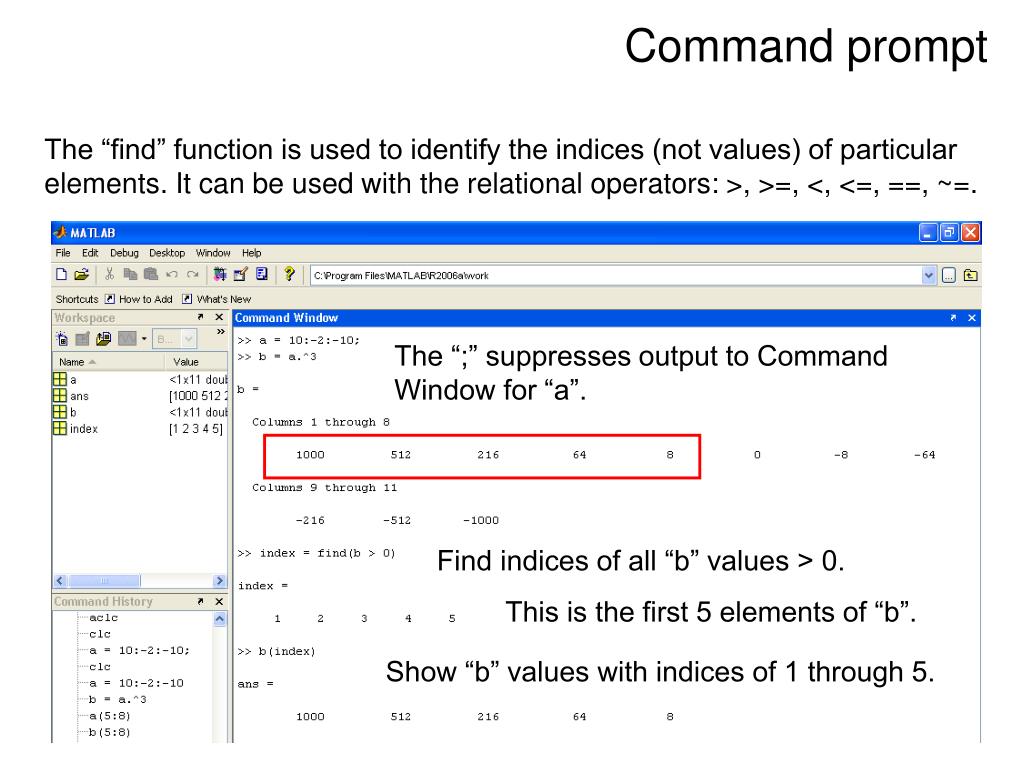Click the Undo arrow icon

pyautogui.click(x=172, y=275)
